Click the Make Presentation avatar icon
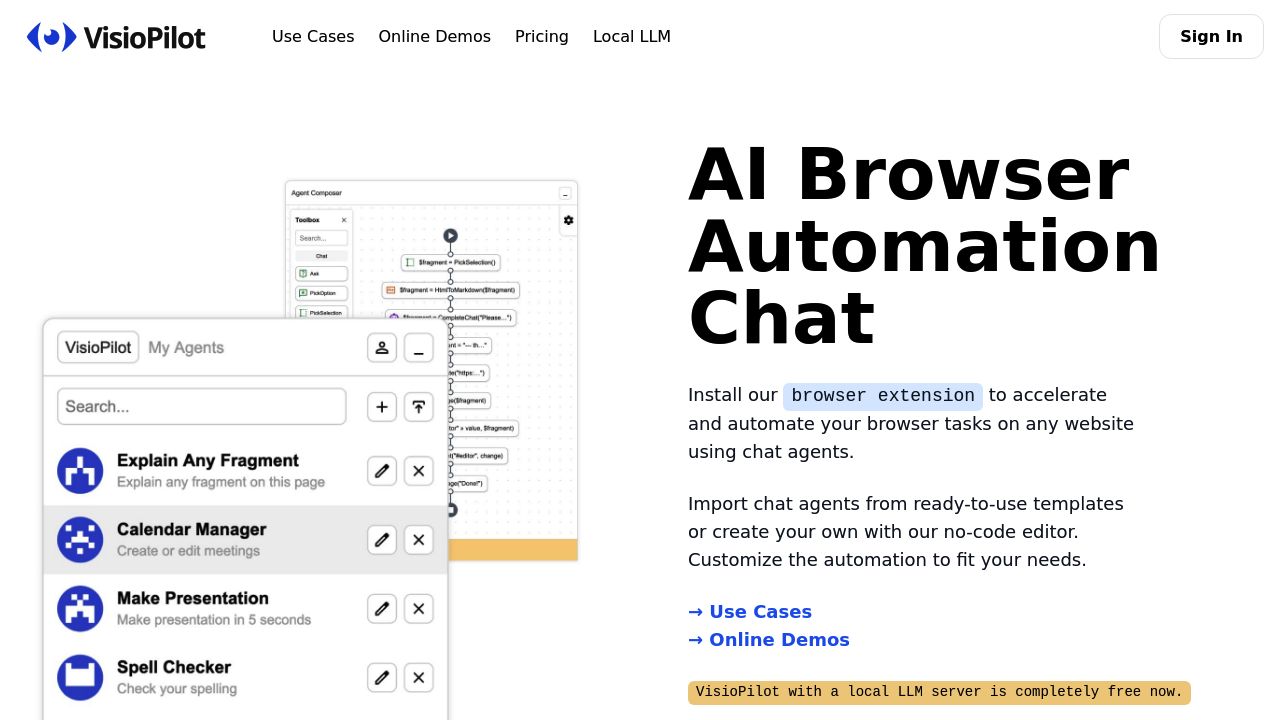The height and width of the screenshot is (720, 1280). 80,608
